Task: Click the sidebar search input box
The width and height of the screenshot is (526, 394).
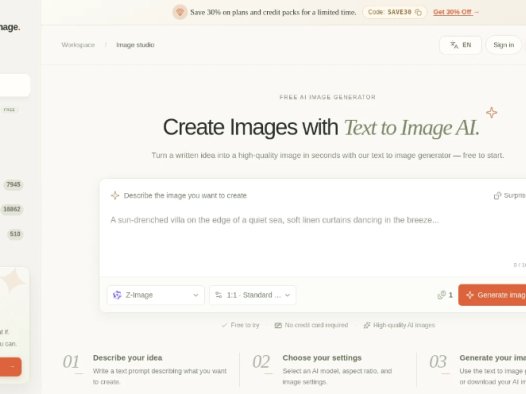Action: pos(15,85)
